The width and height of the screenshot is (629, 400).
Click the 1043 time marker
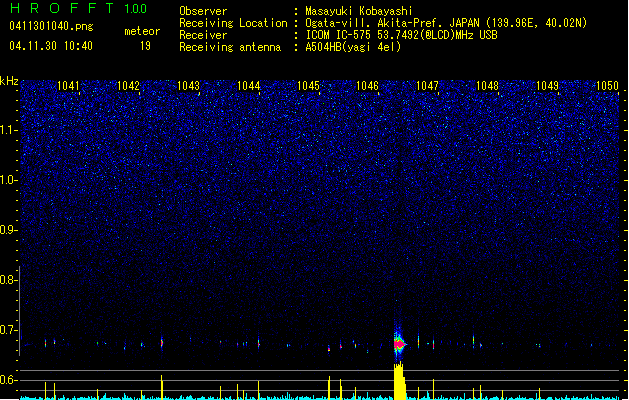coord(188,86)
